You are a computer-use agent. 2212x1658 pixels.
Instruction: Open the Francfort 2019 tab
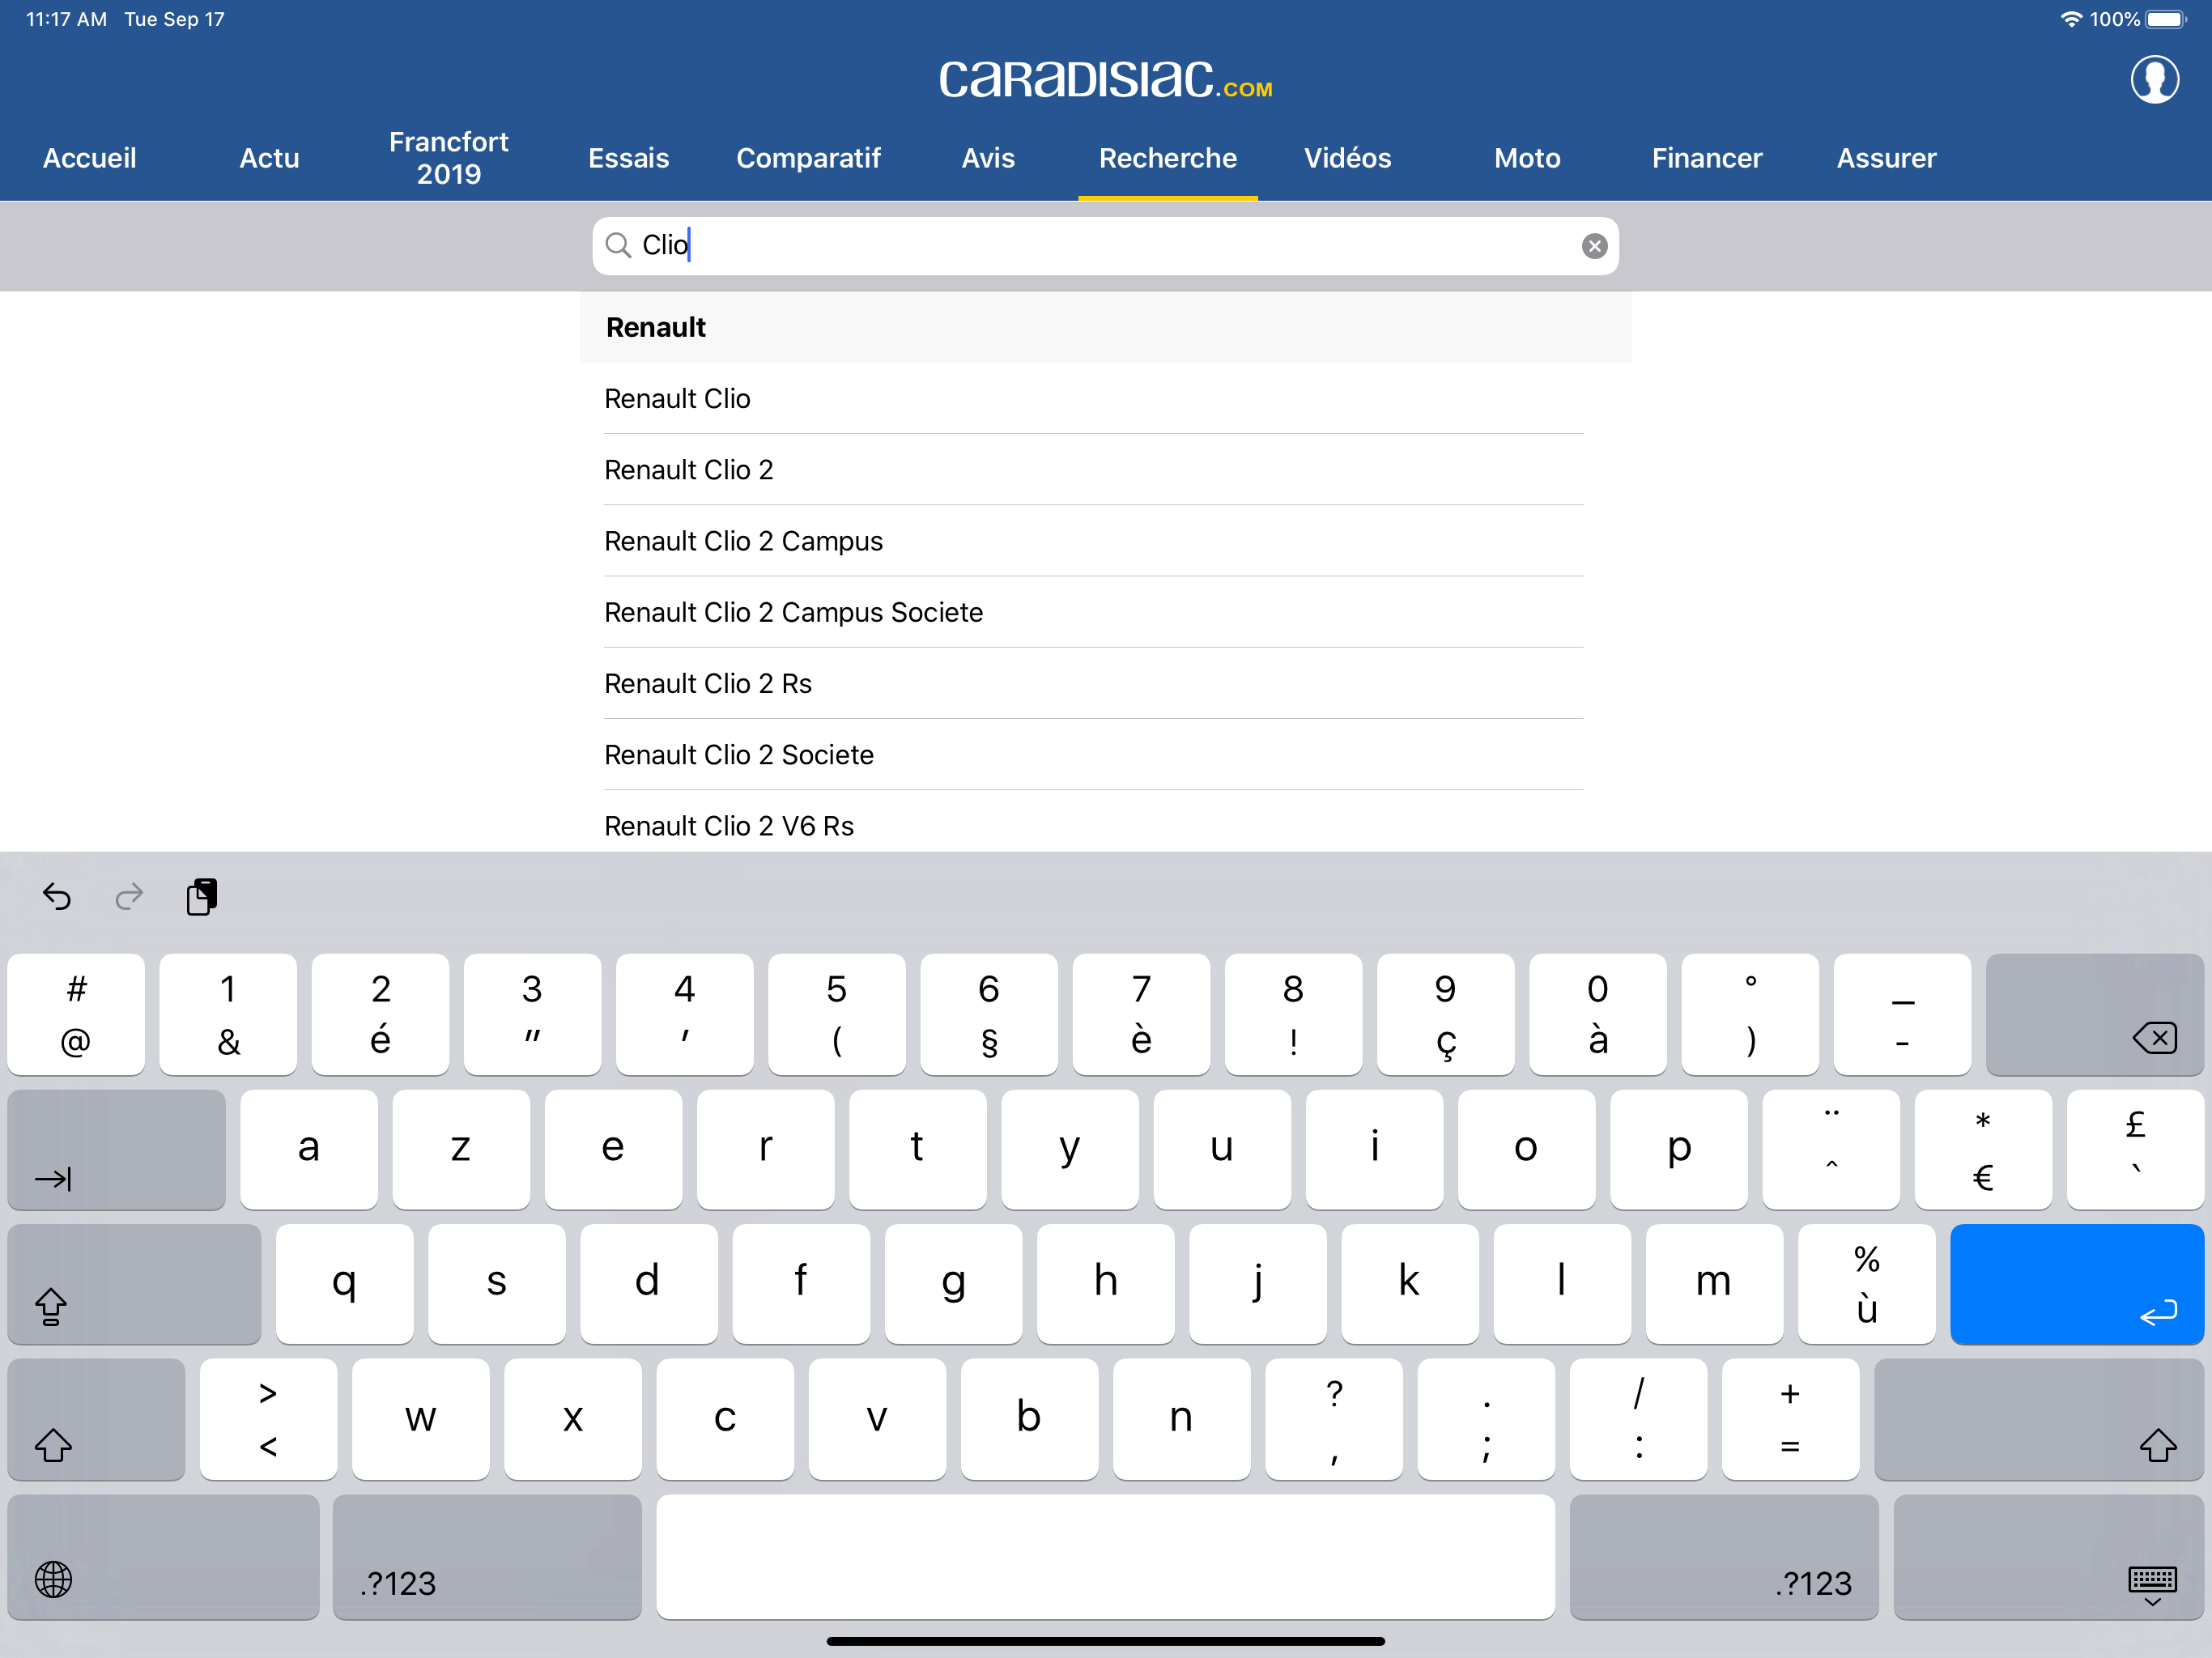point(449,158)
